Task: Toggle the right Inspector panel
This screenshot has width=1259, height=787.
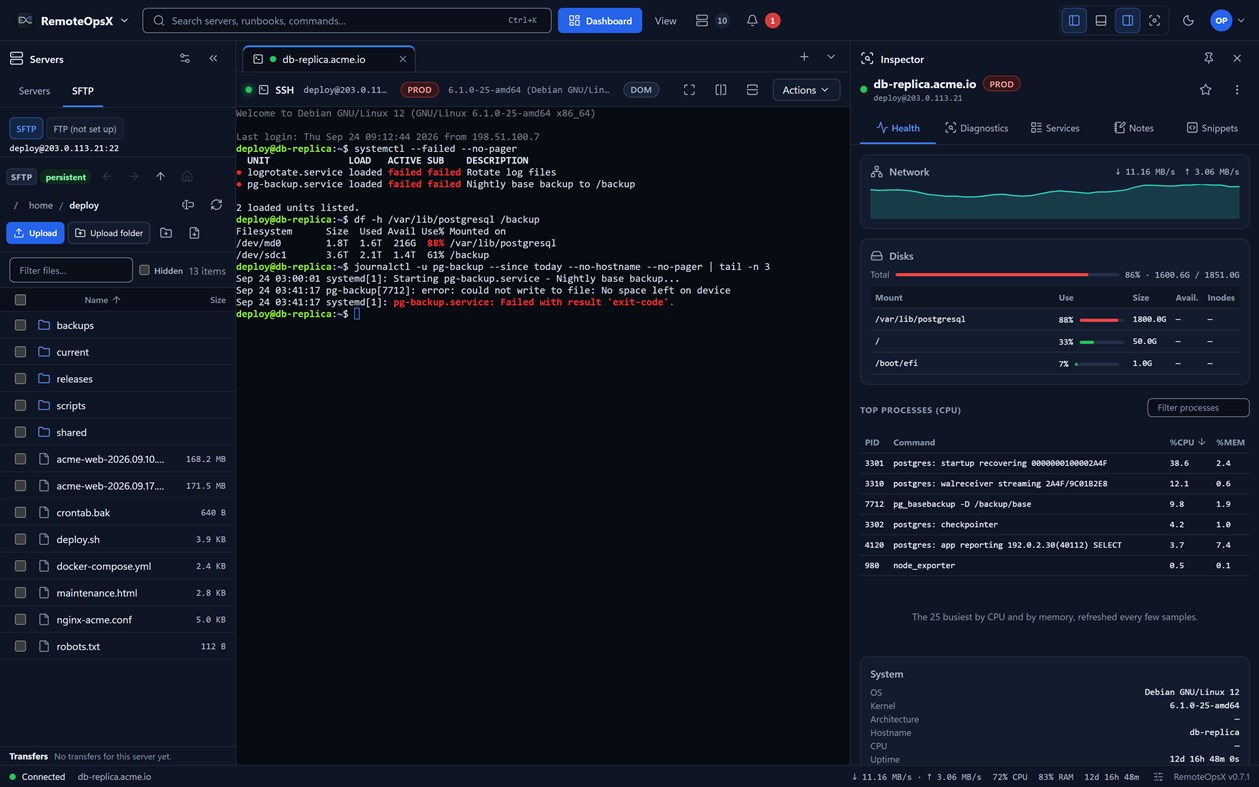Action: click(1127, 20)
